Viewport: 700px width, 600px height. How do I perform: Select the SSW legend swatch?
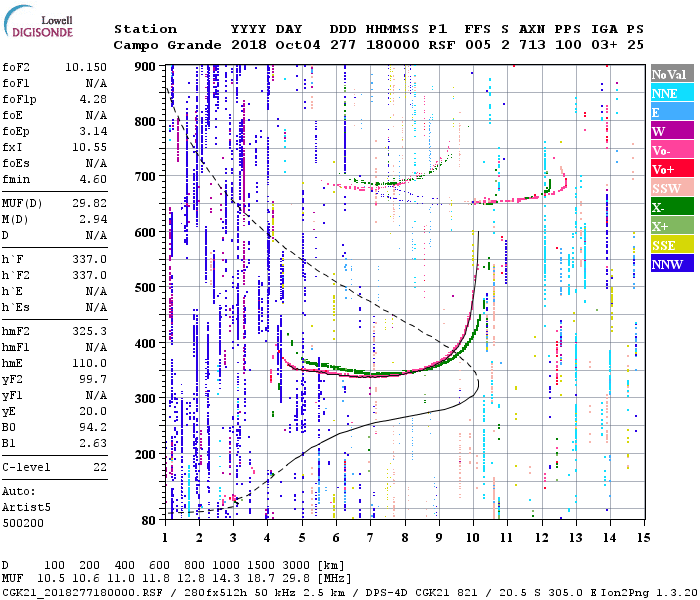pyautogui.click(x=672, y=188)
